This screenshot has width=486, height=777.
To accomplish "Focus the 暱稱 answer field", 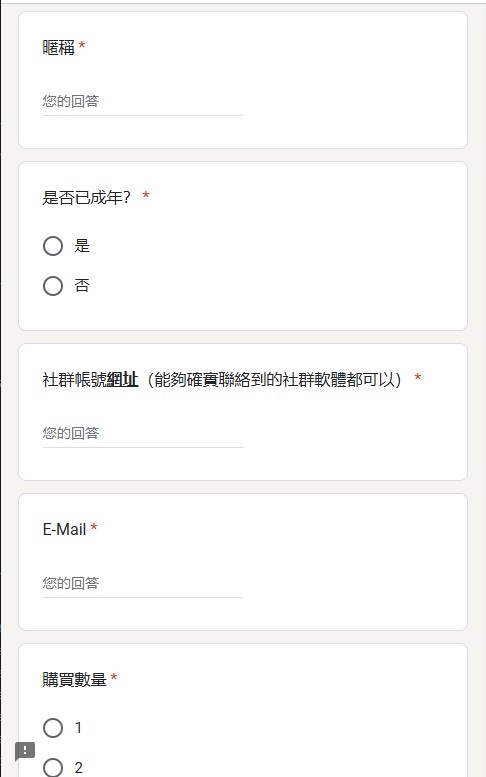I will [x=143, y=102].
